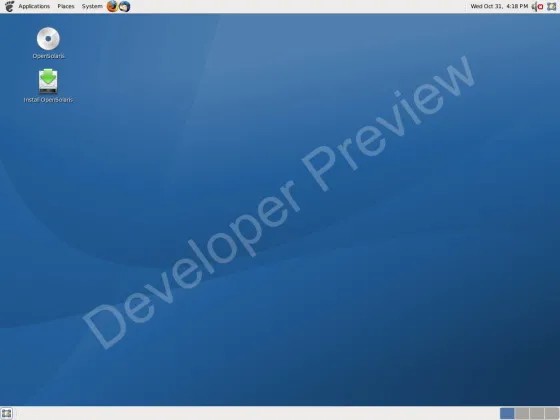Open the Places menu
The width and height of the screenshot is (560, 420).
66,6
